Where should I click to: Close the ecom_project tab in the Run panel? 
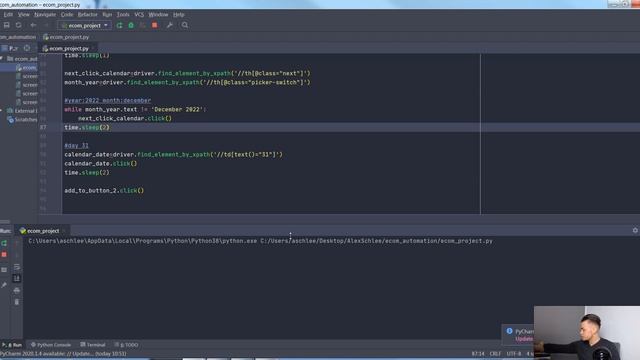[64, 231]
